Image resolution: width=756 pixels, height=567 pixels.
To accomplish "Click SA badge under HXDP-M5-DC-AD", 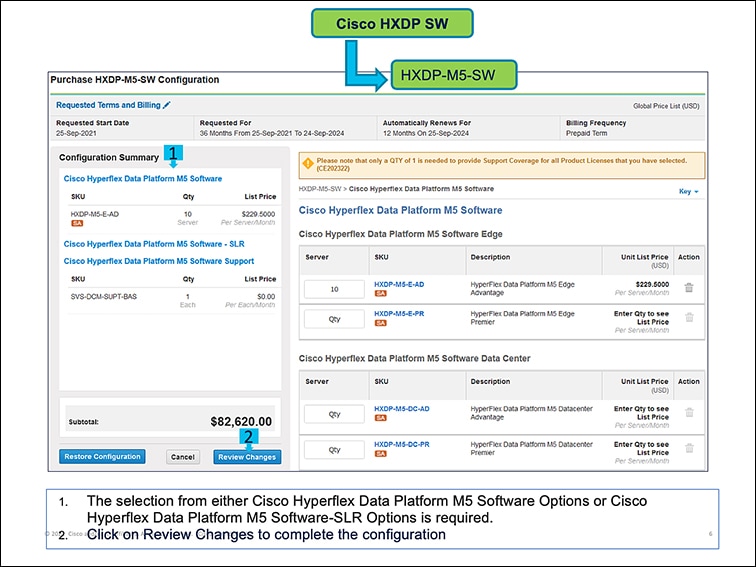I will point(380,418).
